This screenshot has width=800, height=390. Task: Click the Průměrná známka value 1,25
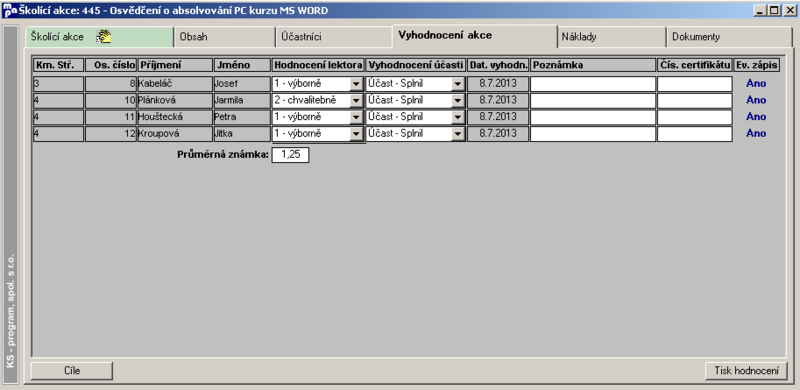290,155
